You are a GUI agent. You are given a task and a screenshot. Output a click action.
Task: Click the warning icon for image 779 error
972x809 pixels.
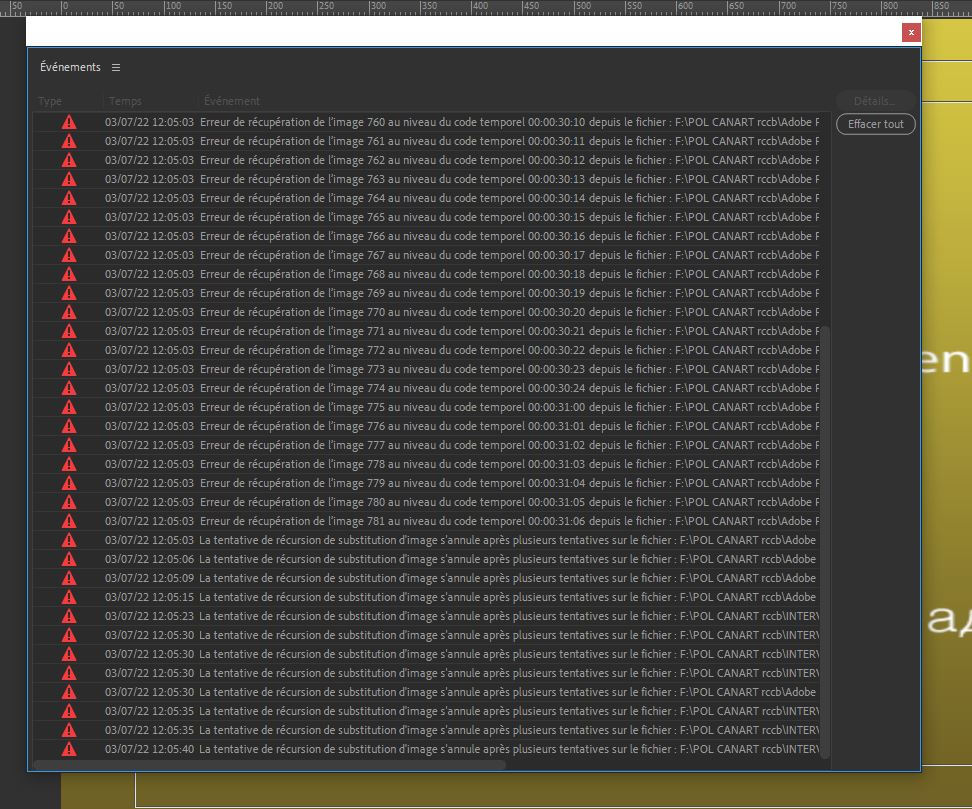coord(69,484)
